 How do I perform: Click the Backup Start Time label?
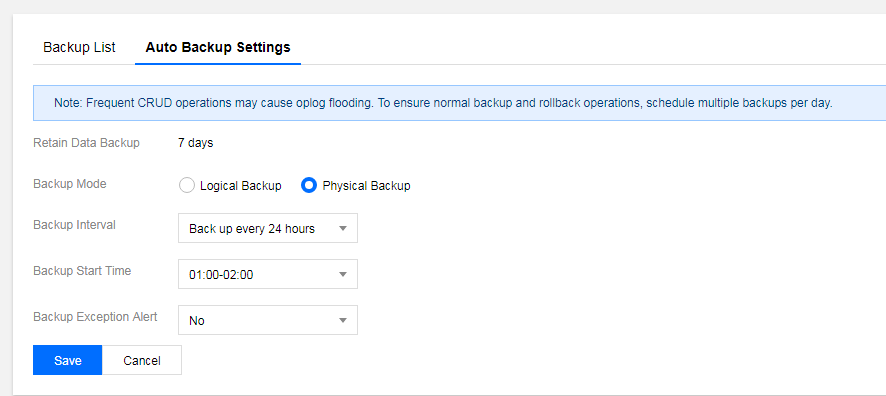(82, 271)
